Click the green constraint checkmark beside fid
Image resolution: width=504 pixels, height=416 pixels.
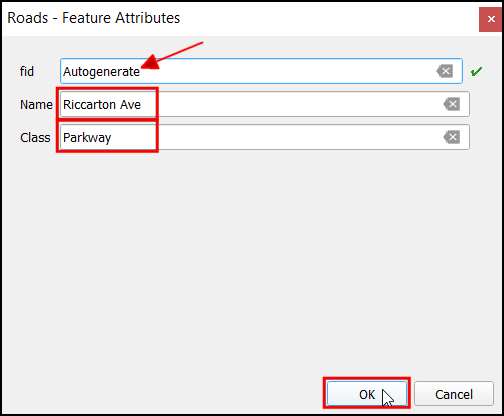point(476,71)
